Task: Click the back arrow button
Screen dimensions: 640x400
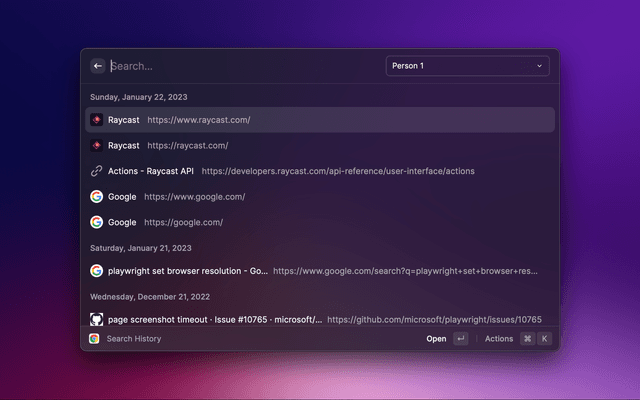Action: 98,66
